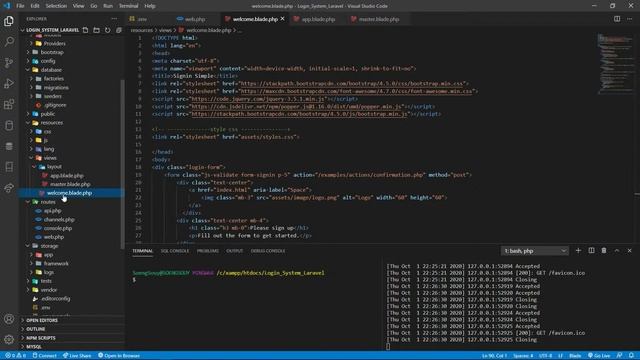Open notifications bell in status bar
This screenshot has height=360, width=640.
pyautogui.click(x=631, y=356)
